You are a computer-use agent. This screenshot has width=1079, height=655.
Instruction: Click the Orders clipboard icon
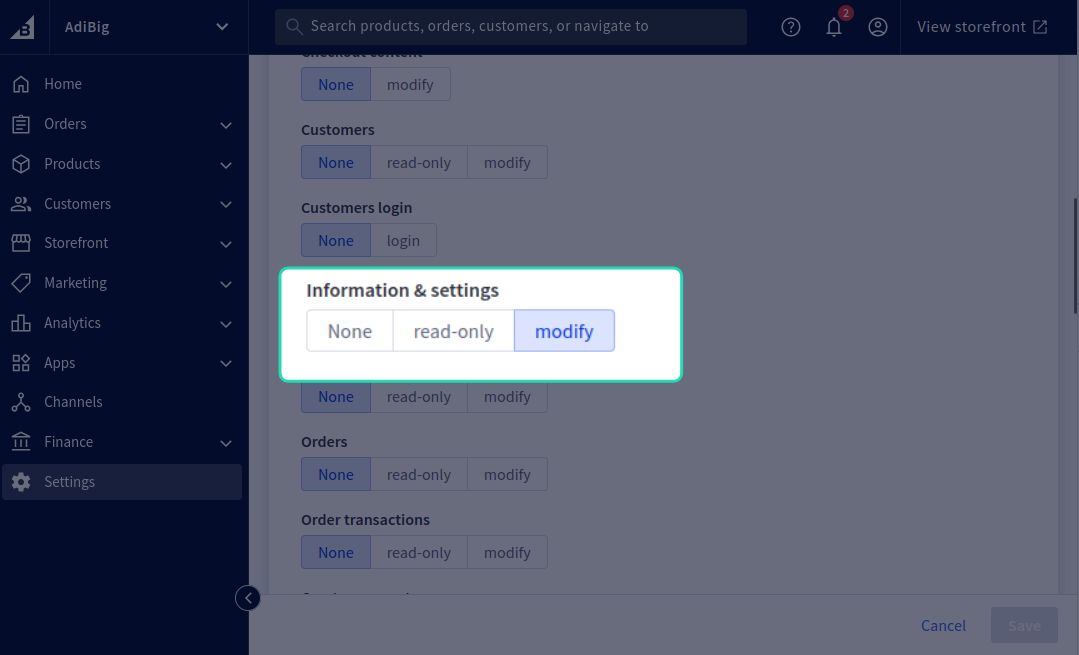[x=21, y=124]
